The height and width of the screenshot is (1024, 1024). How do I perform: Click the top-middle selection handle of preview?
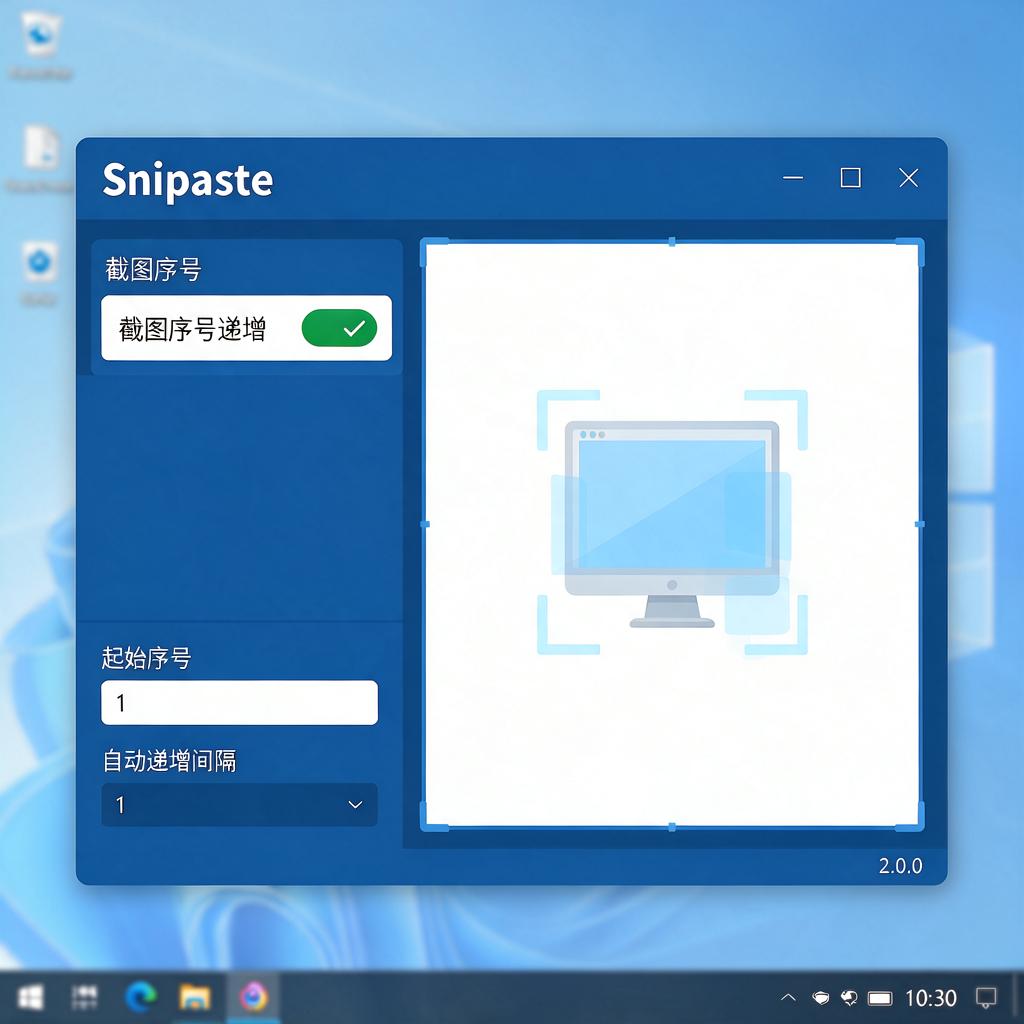[x=672, y=242]
